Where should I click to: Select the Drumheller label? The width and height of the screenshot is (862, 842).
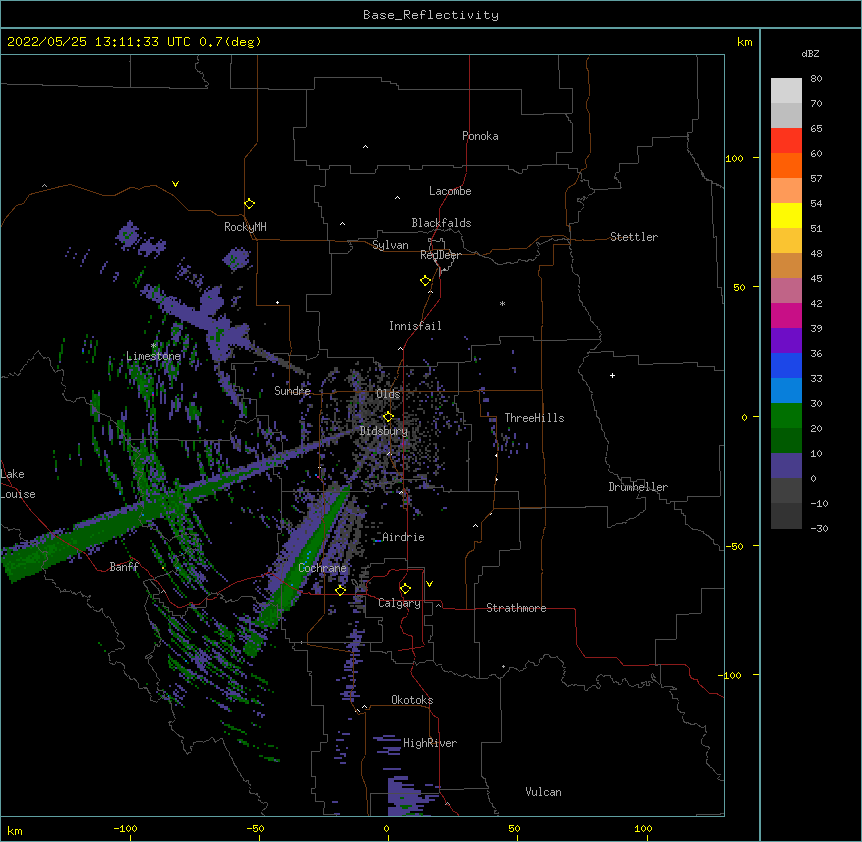pos(638,487)
